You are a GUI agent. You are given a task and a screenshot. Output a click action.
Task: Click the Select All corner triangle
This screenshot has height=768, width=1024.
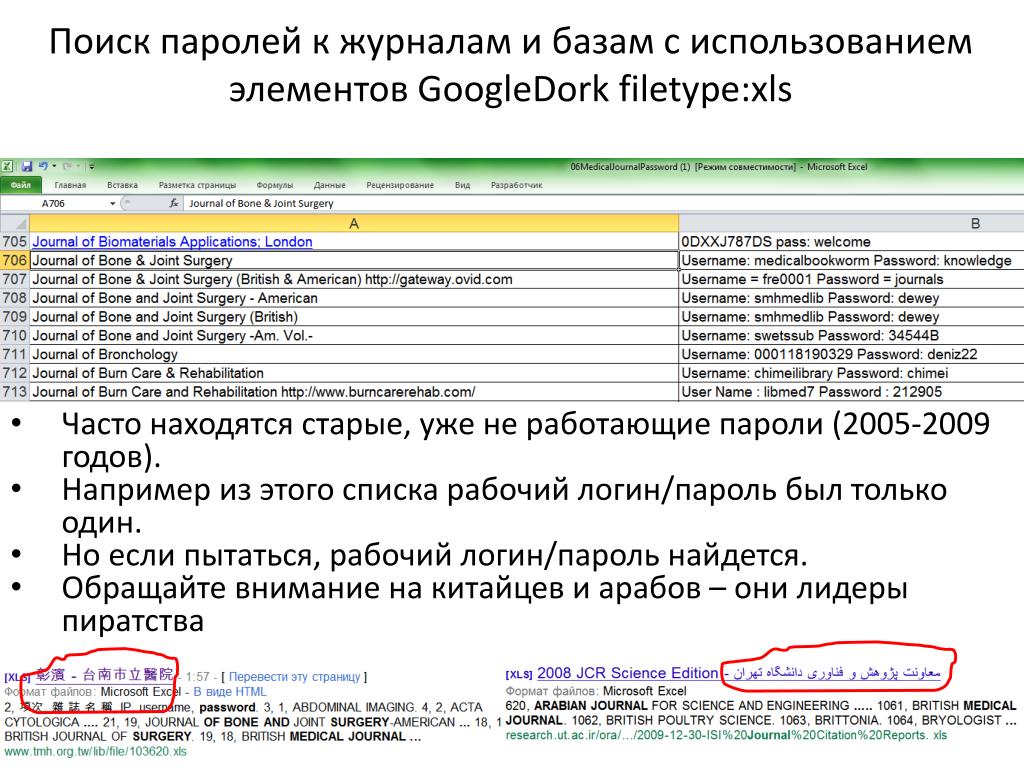pos(14,223)
